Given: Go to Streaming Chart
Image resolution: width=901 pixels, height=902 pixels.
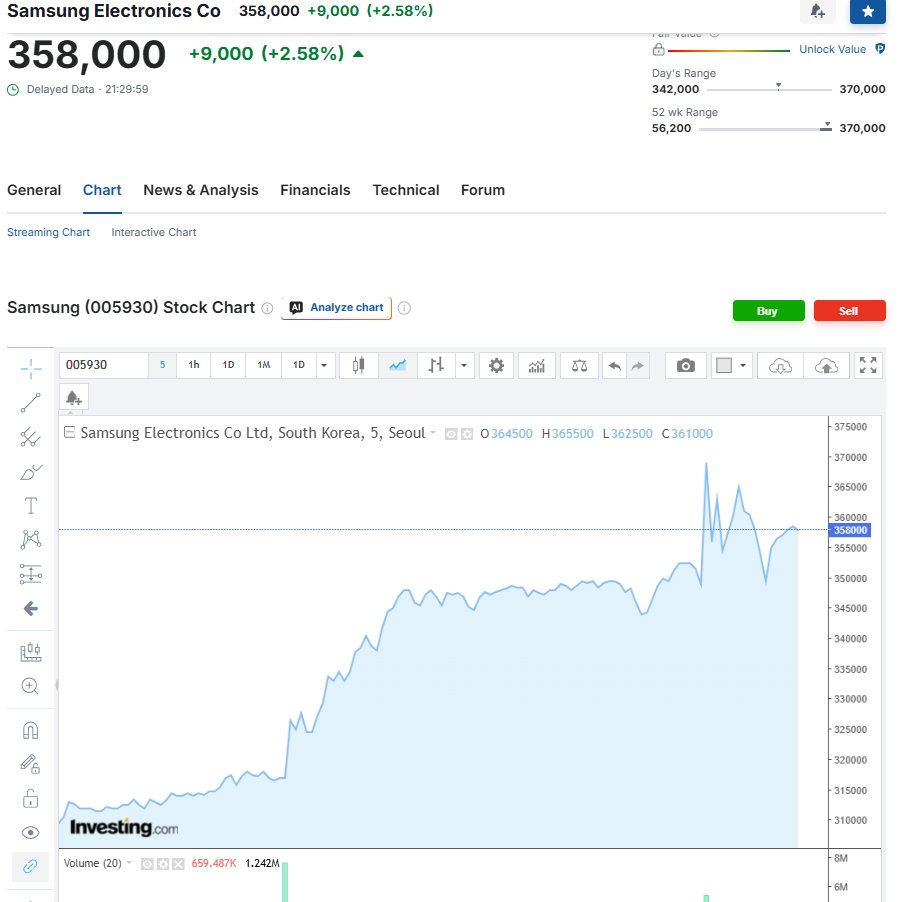Looking at the screenshot, I should pyautogui.click(x=48, y=232).
